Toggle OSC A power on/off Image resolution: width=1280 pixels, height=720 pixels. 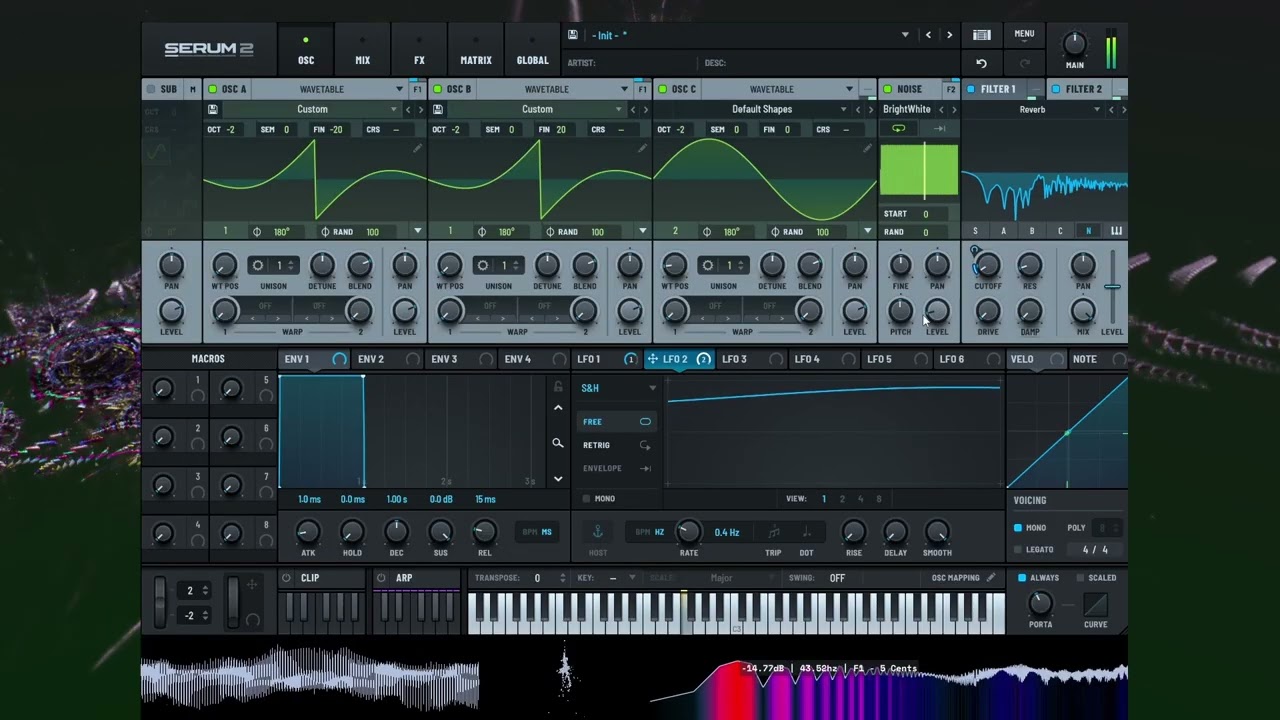(x=212, y=89)
